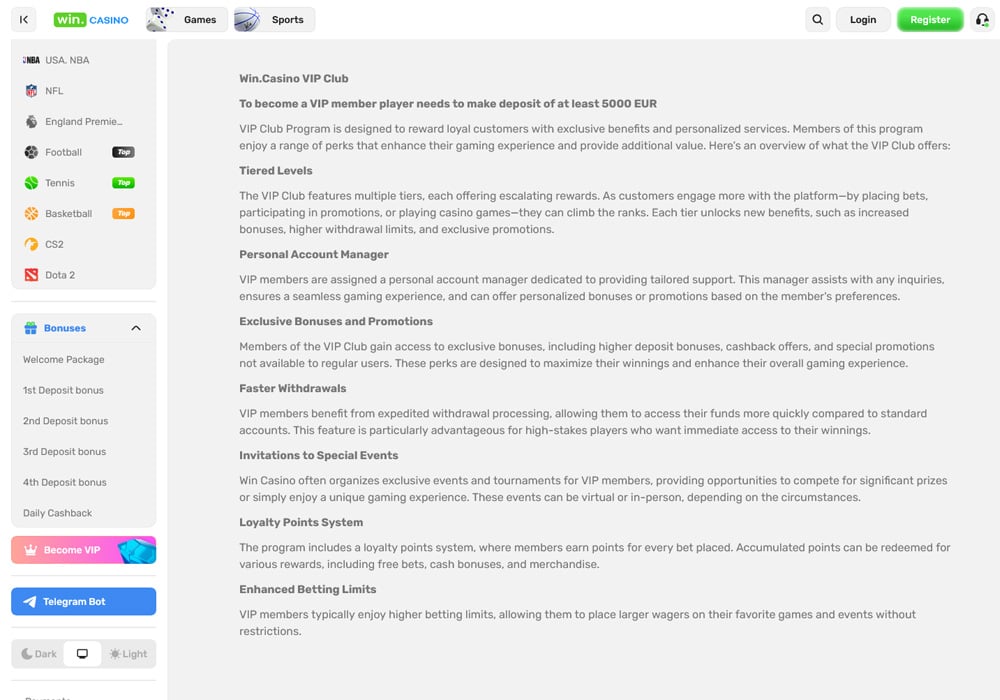Click the England Premier League icon
Viewport: 1000px width, 700px height.
[31, 122]
